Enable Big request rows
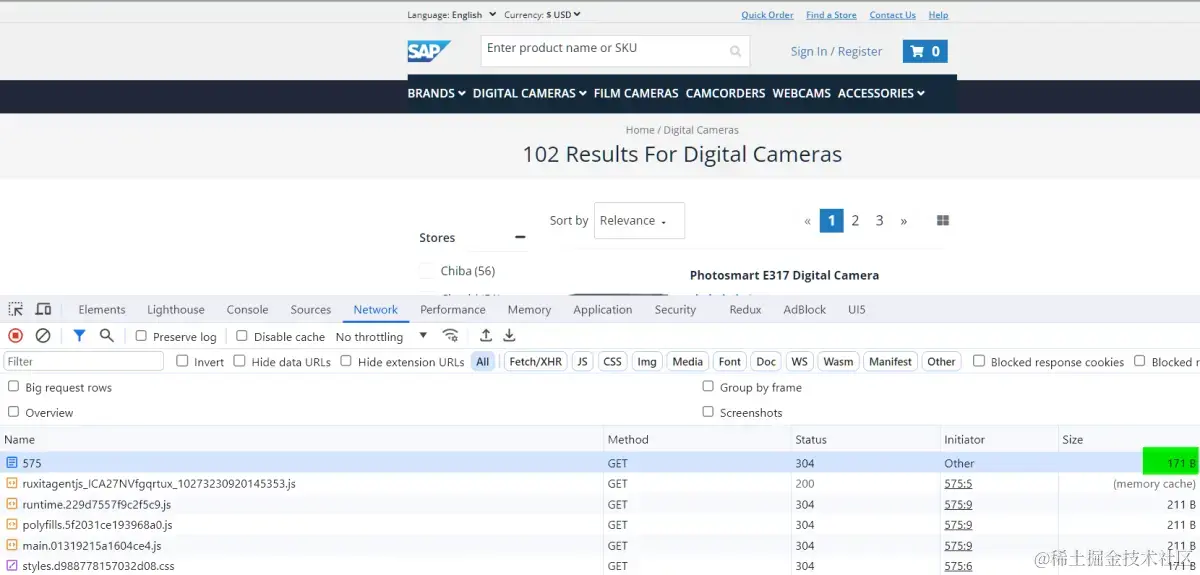Viewport: 1200px width, 575px height. 13,386
